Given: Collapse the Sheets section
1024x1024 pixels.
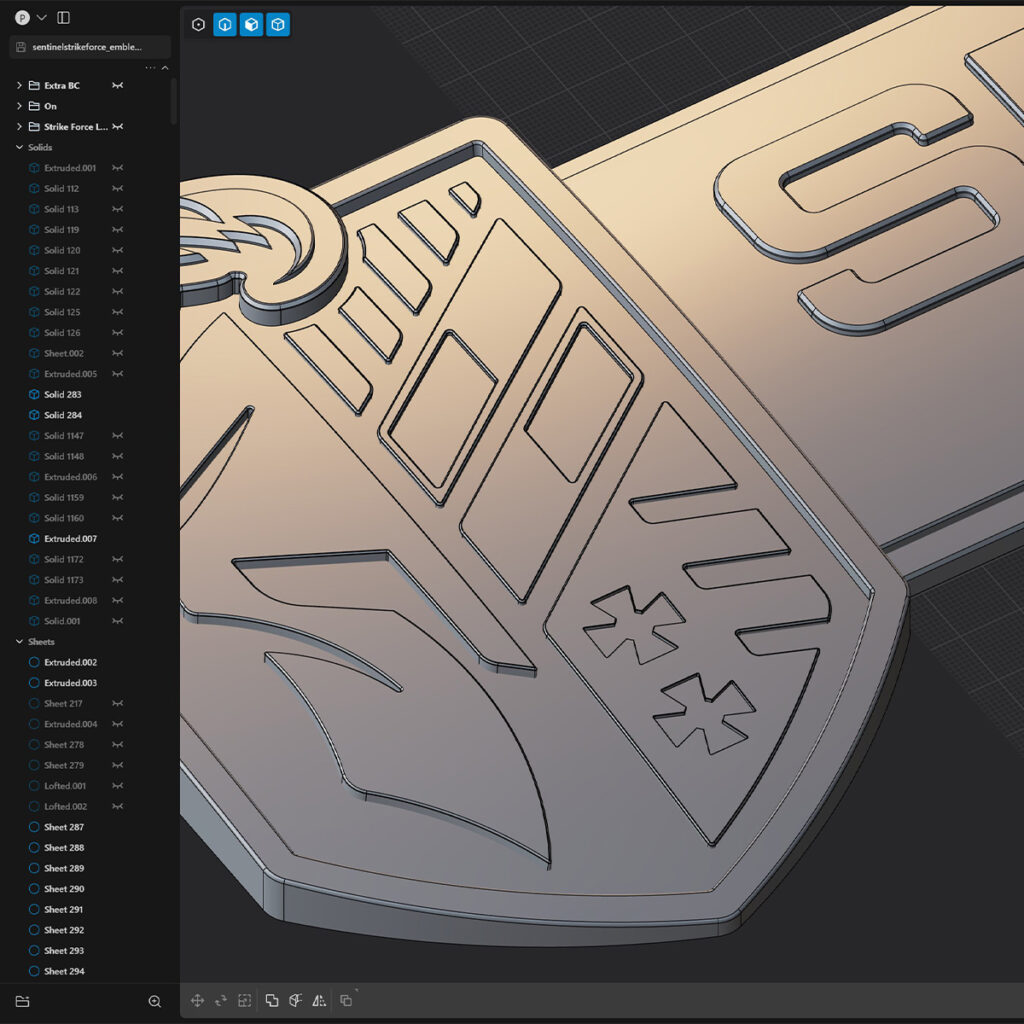Looking at the screenshot, I should pos(19,642).
